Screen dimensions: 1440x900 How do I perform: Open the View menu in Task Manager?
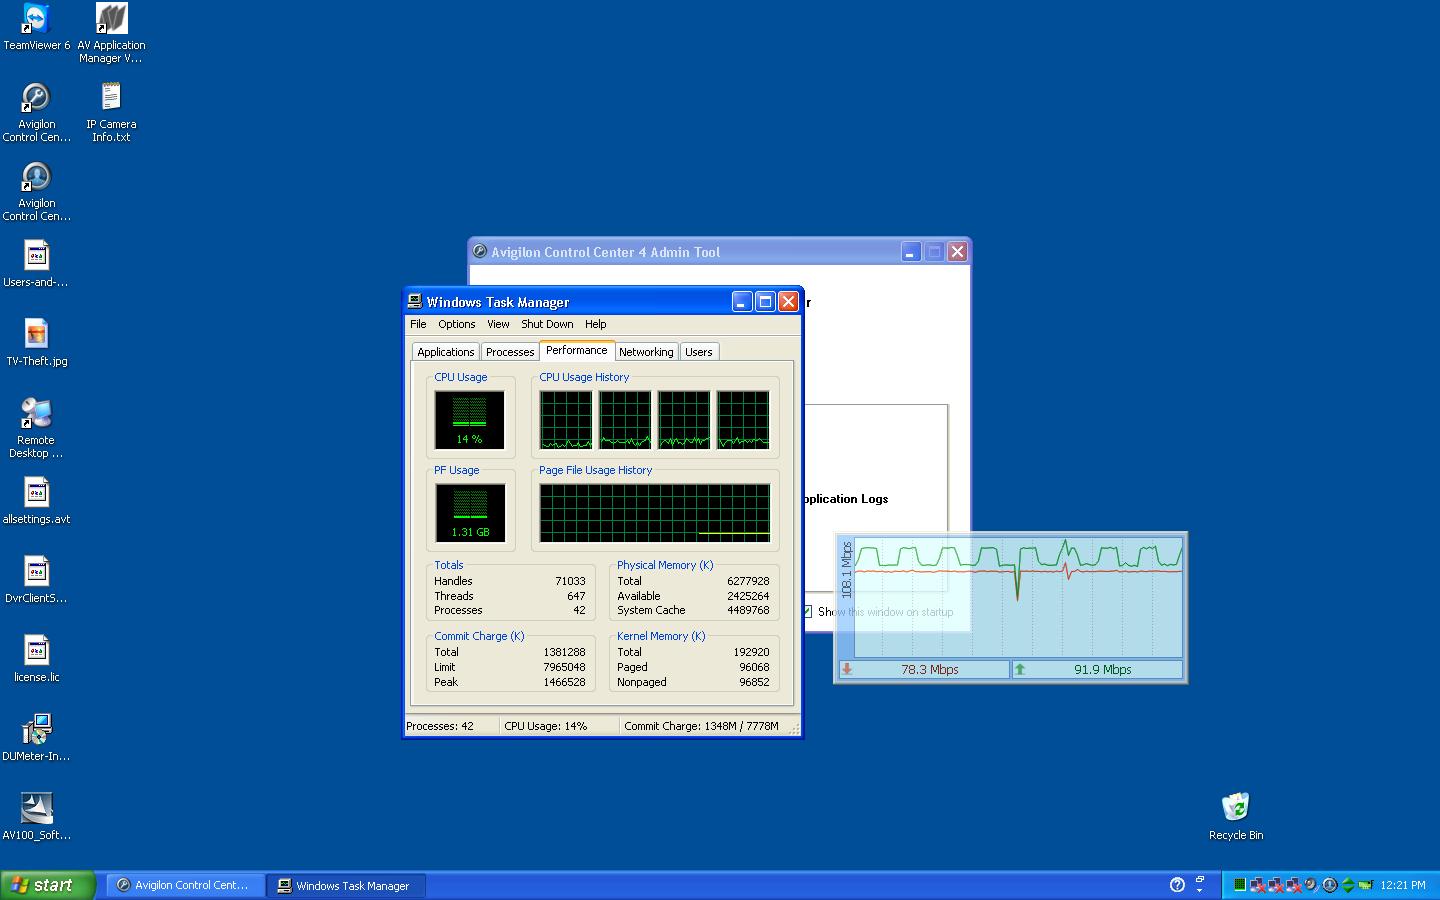click(498, 324)
